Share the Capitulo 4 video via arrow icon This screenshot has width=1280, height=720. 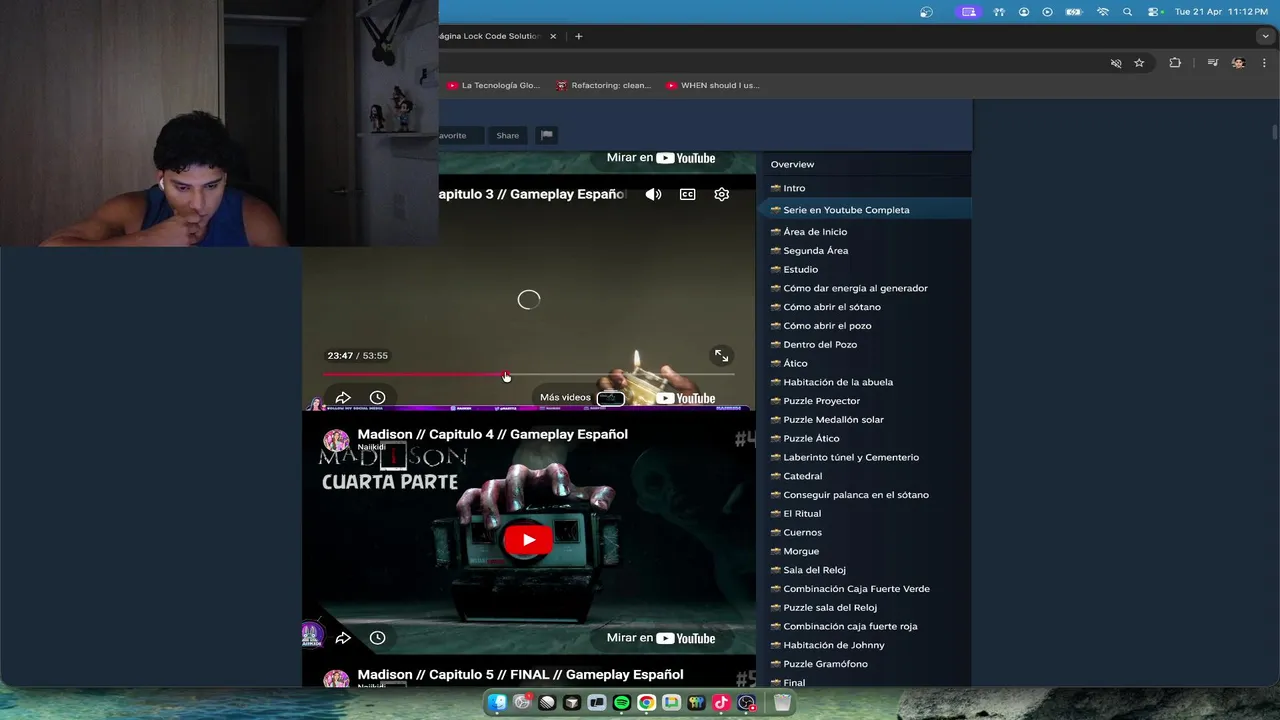pos(343,637)
